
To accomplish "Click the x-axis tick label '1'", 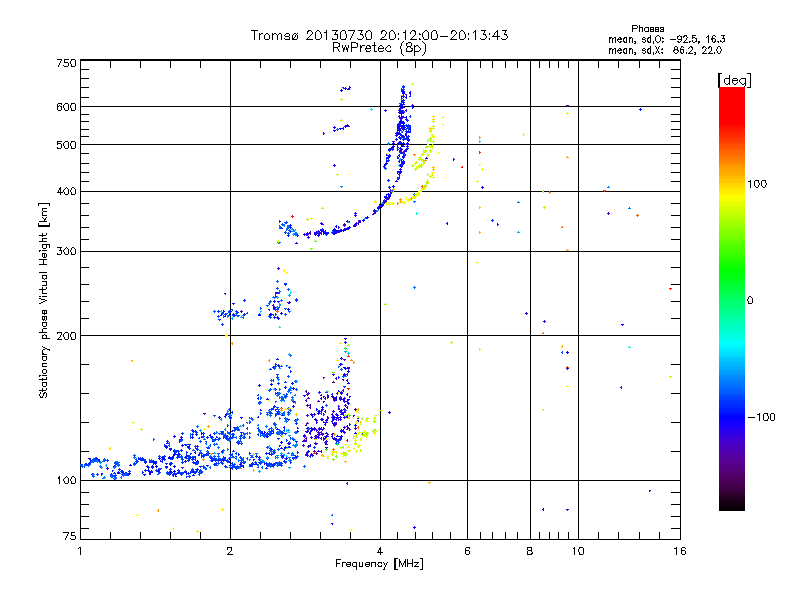I will [x=80, y=551].
